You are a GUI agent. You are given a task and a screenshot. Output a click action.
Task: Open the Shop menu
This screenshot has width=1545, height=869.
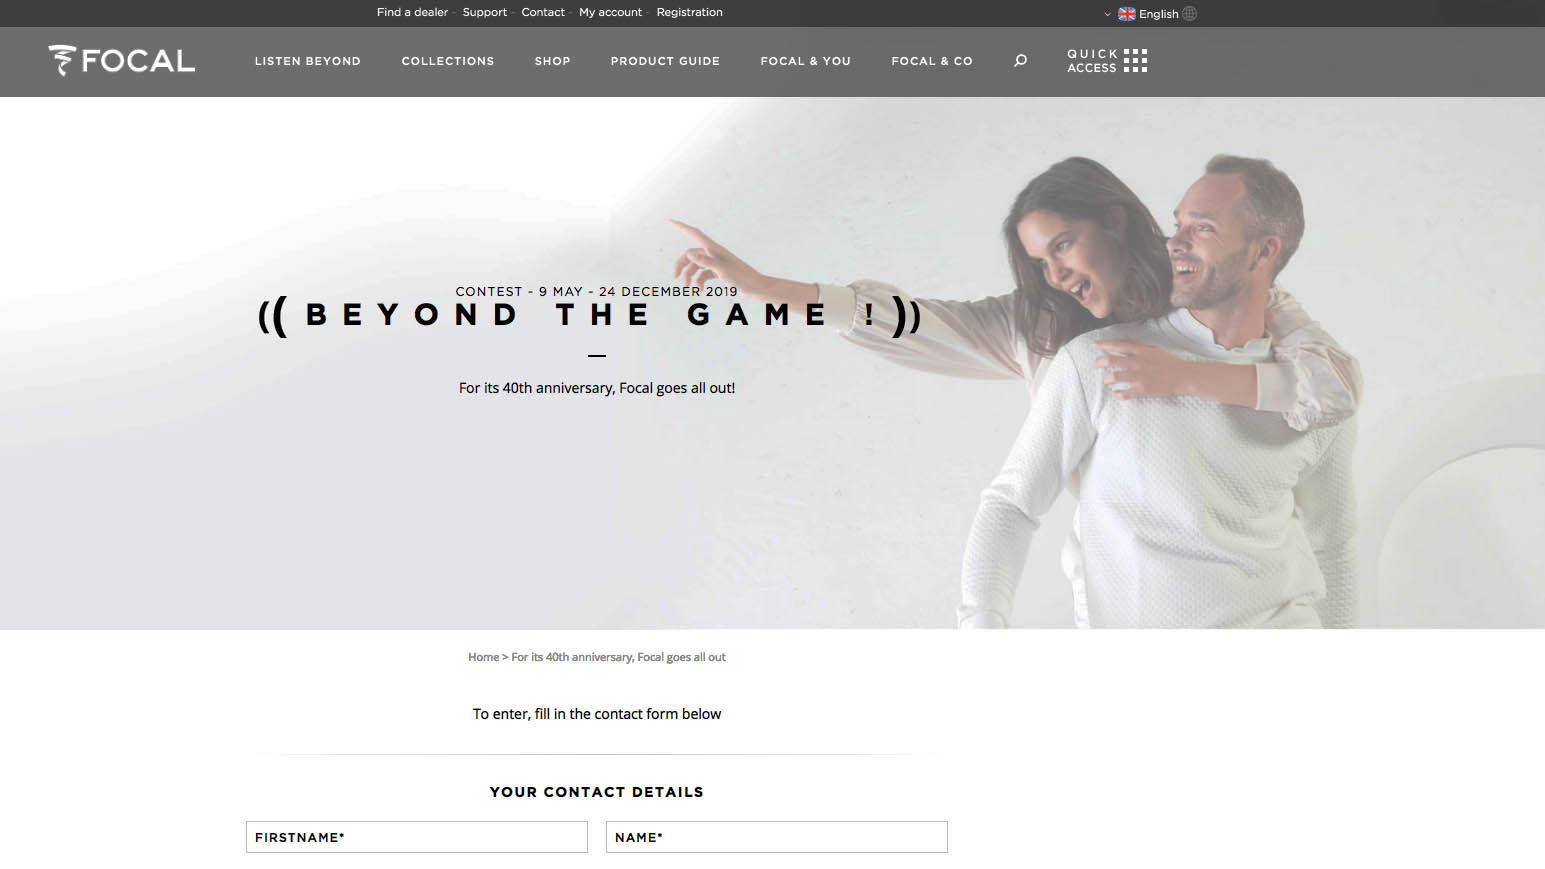tap(552, 61)
